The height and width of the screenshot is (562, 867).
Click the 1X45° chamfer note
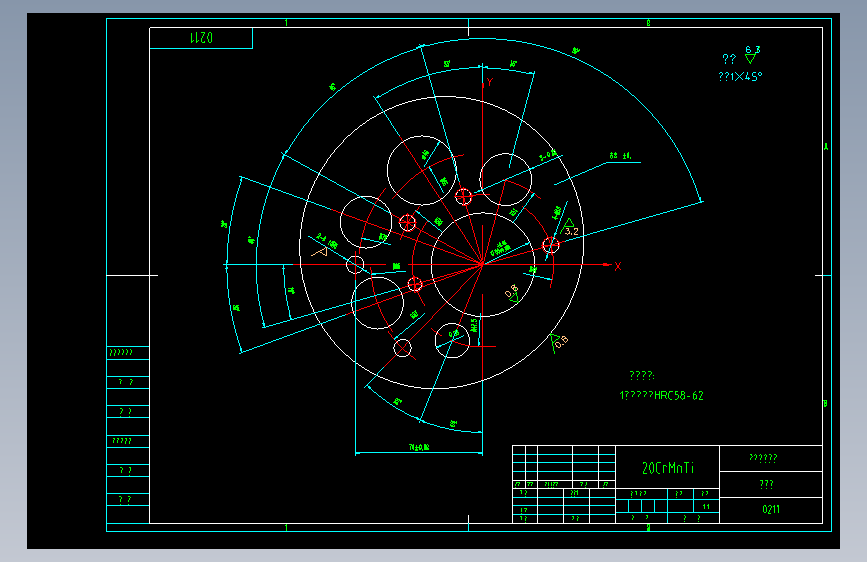coord(740,76)
